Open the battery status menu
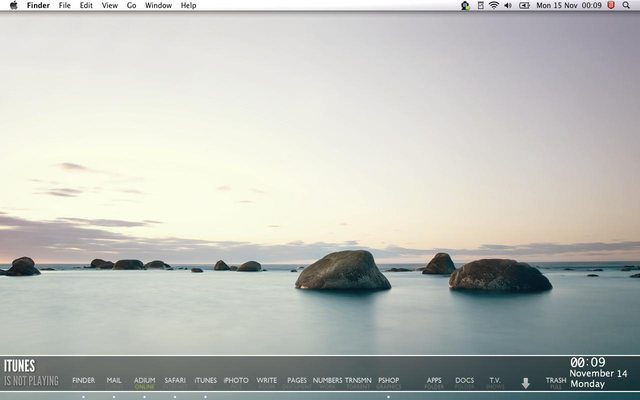The width and height of the screenshot is (640, 400). (522, 6)
